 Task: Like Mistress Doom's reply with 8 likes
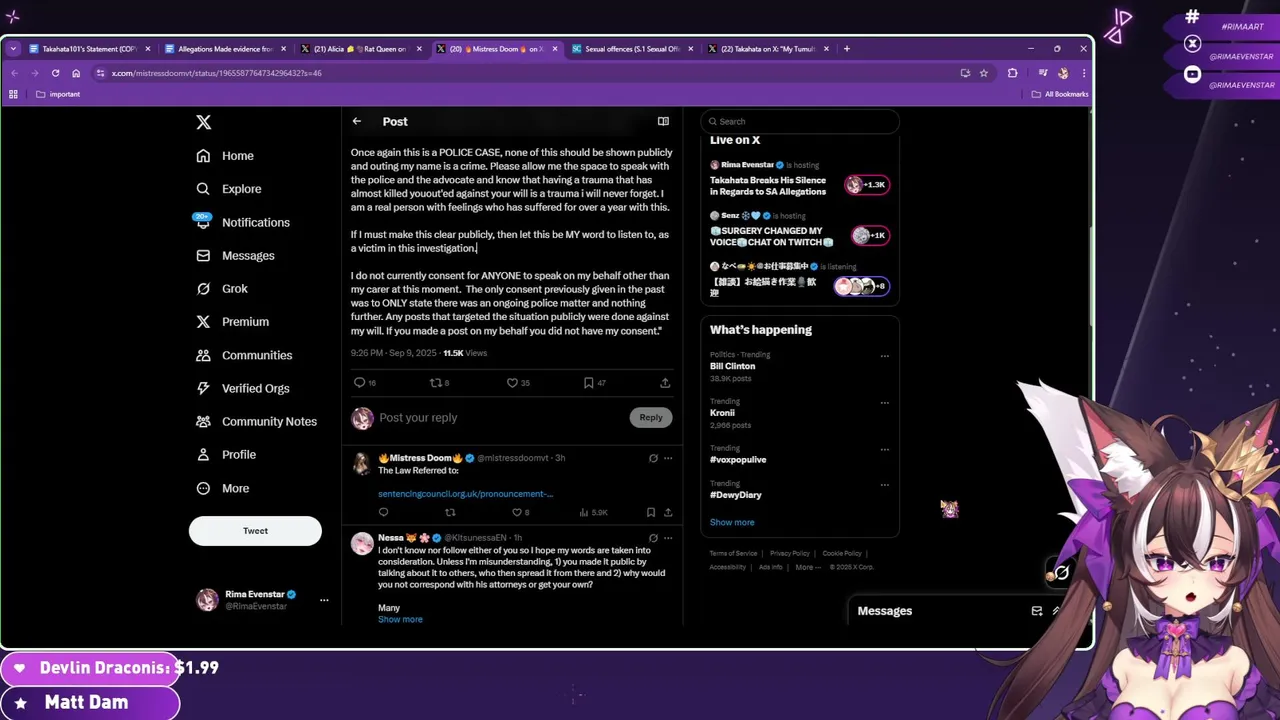pos(520,513)
